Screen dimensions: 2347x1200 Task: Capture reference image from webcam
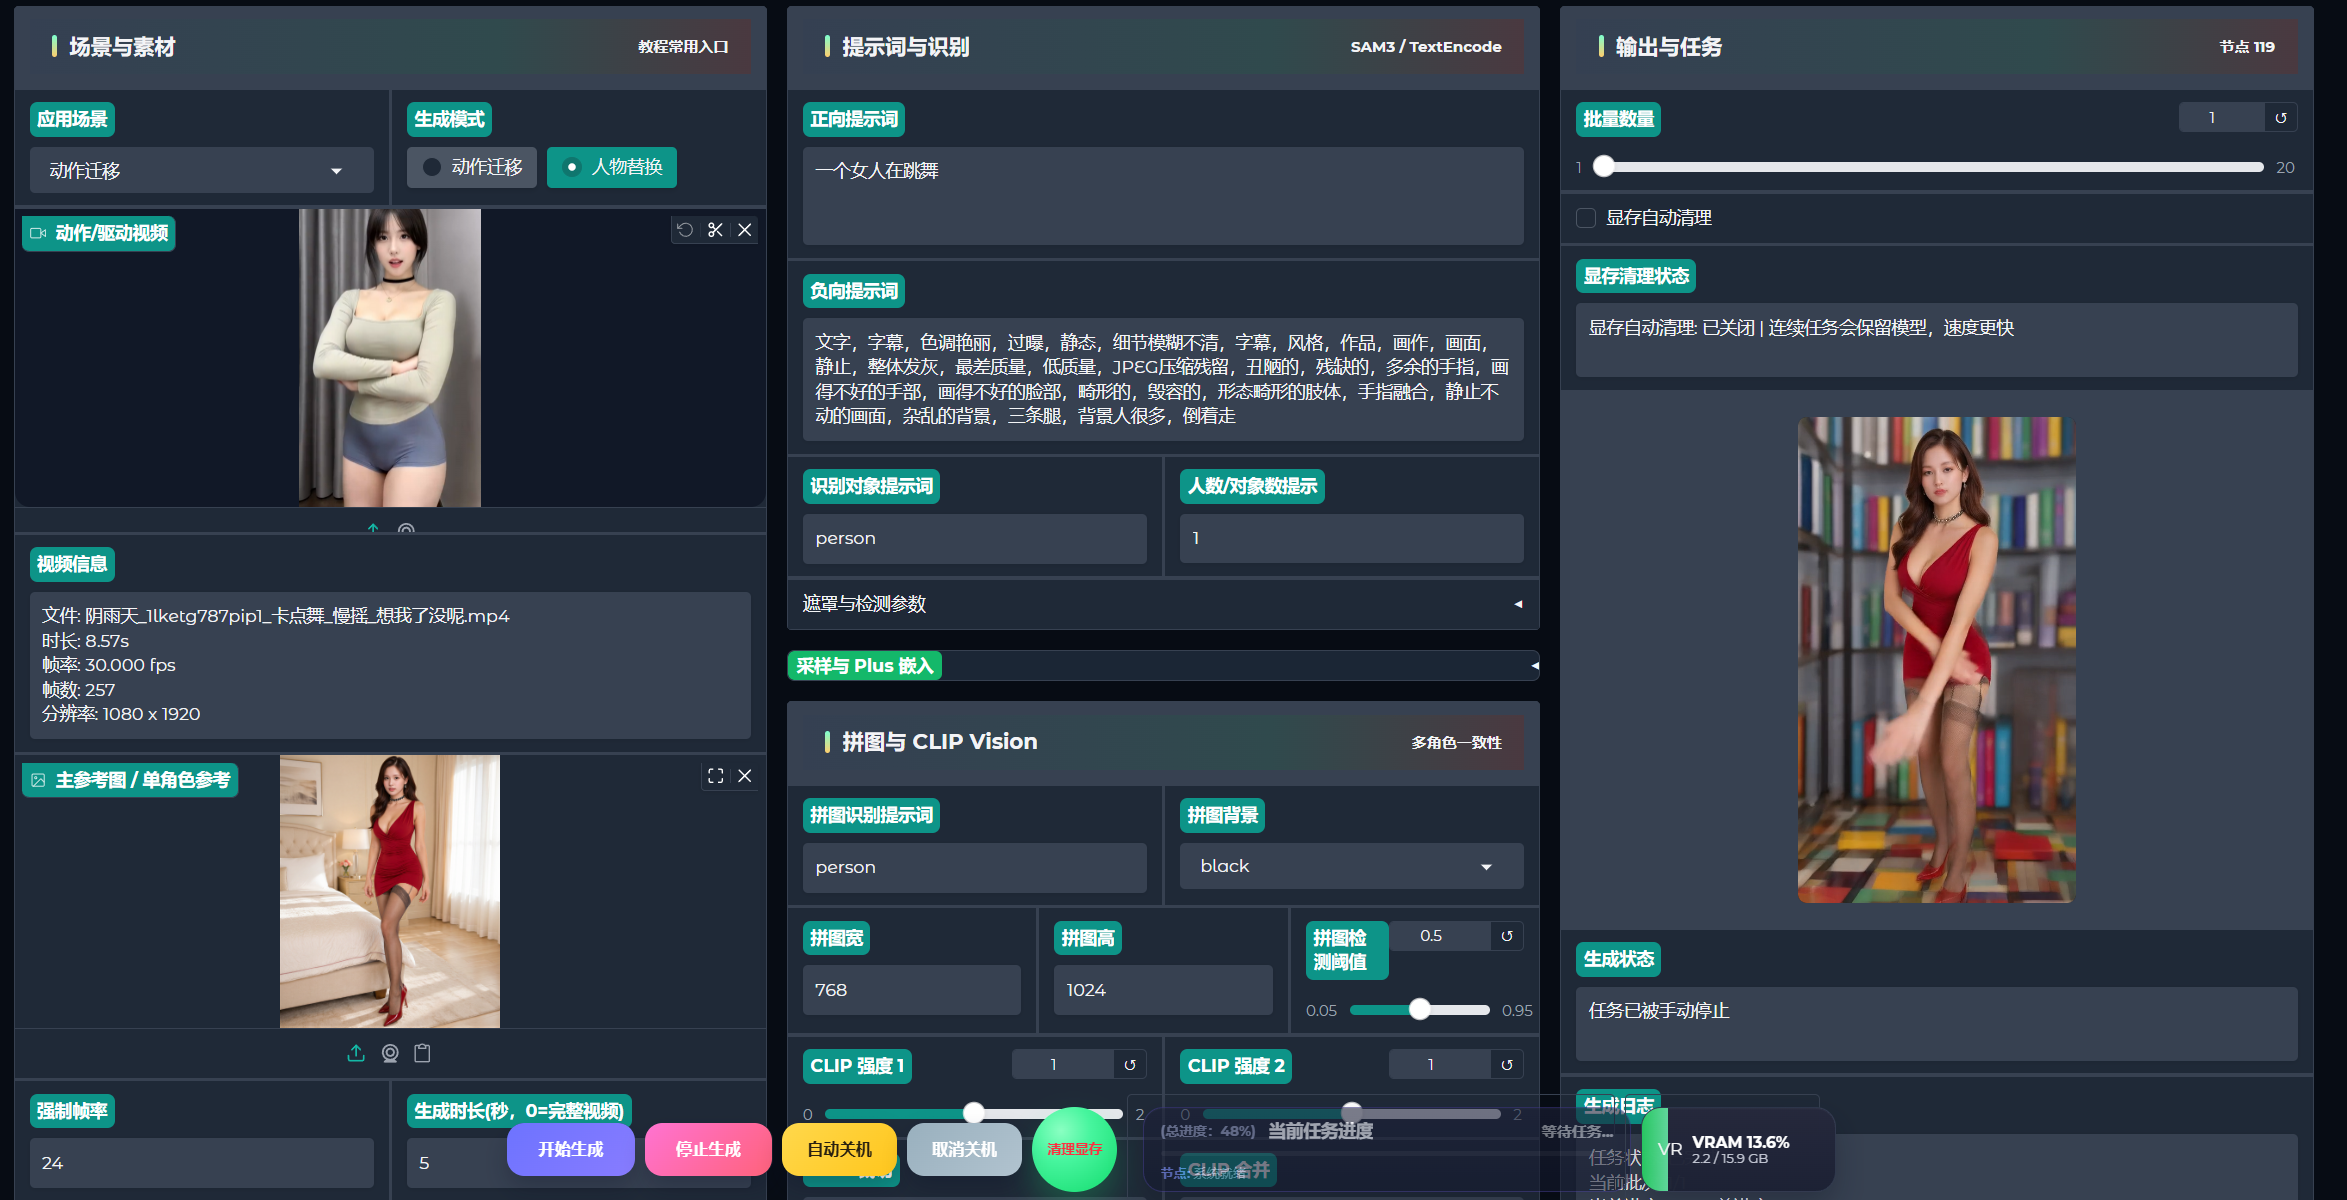point(390,1053)
